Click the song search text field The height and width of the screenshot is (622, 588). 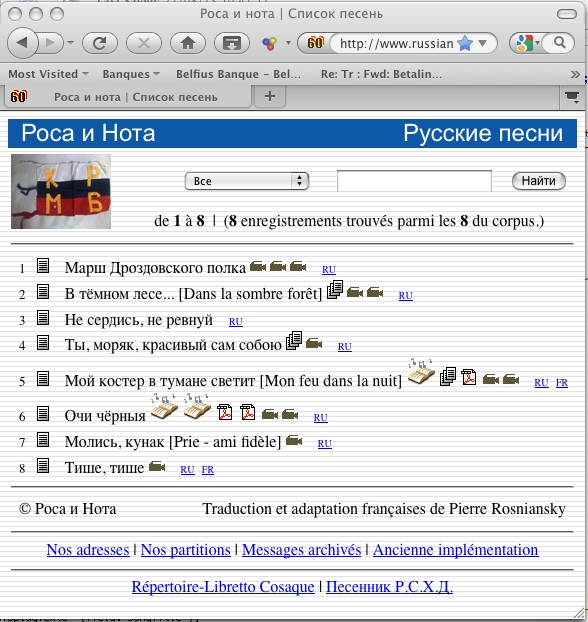coord(414,181)
